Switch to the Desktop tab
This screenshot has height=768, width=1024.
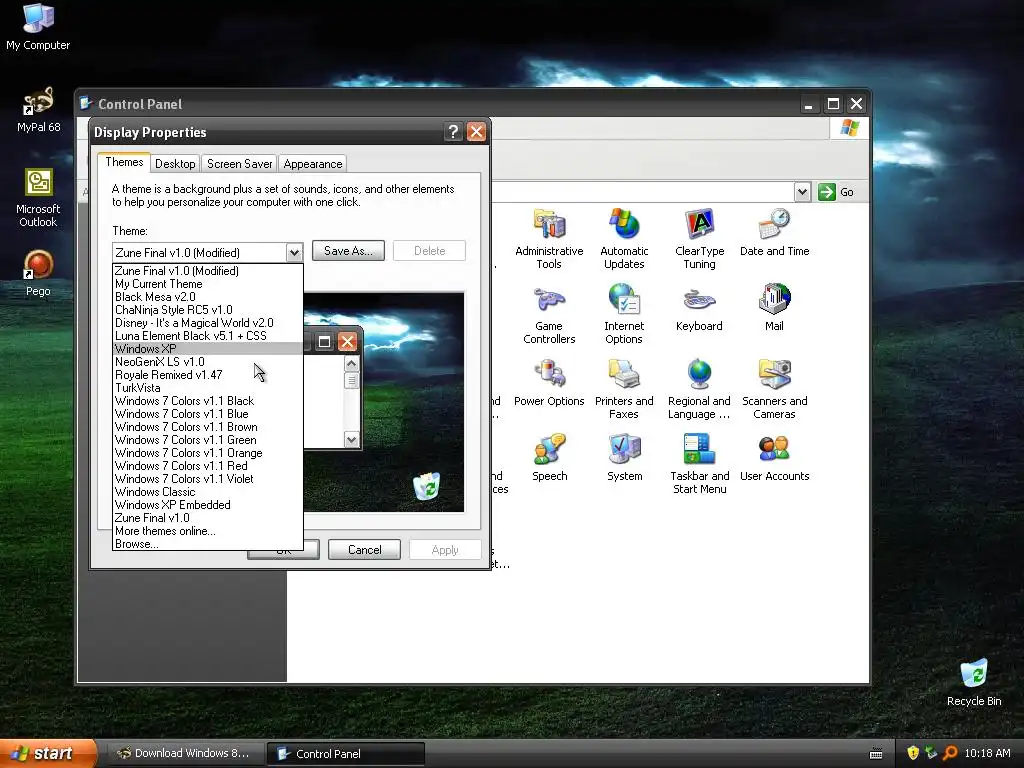pyautogui.click(x=175, y=164)
